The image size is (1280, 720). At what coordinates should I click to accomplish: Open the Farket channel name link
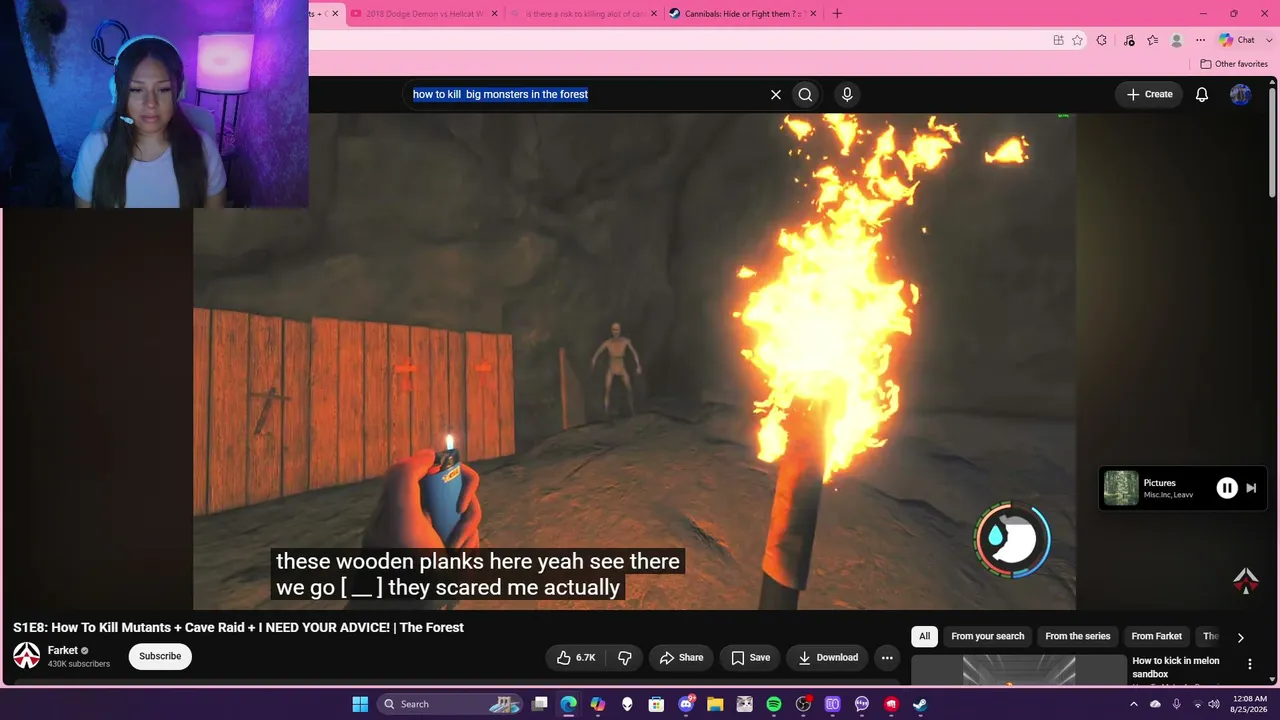click(62, 650)
